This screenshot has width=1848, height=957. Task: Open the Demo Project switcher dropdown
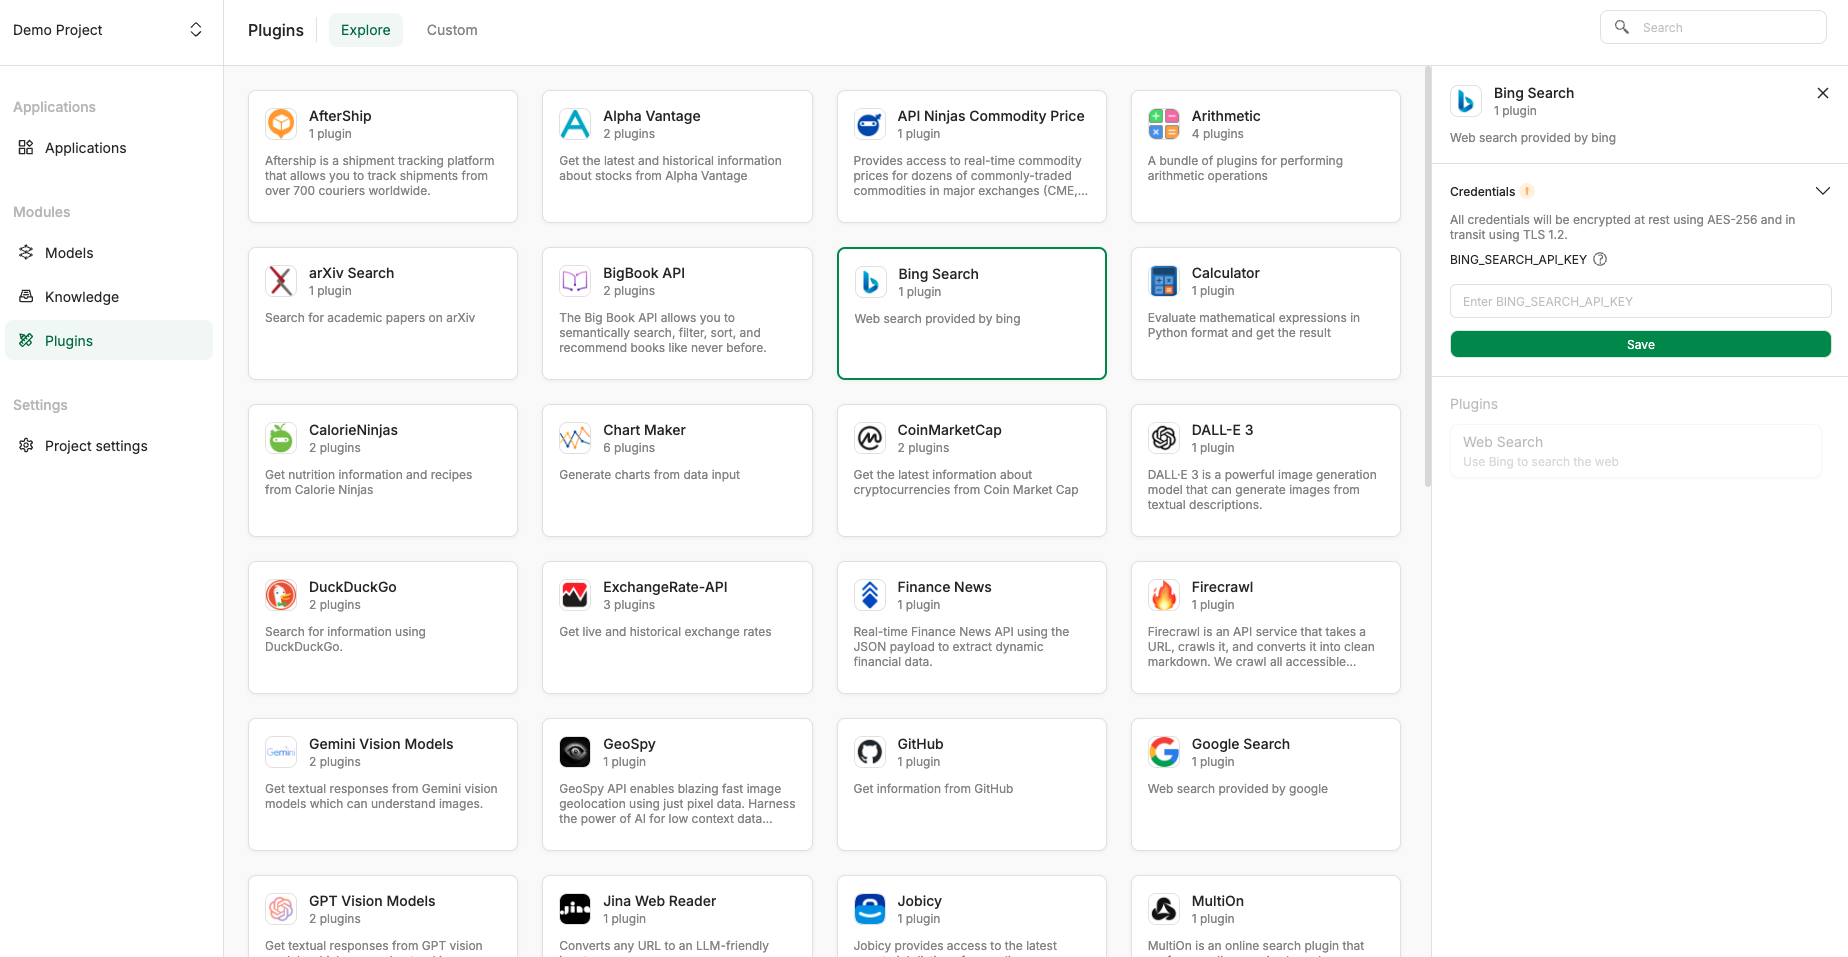click(108, 30)
